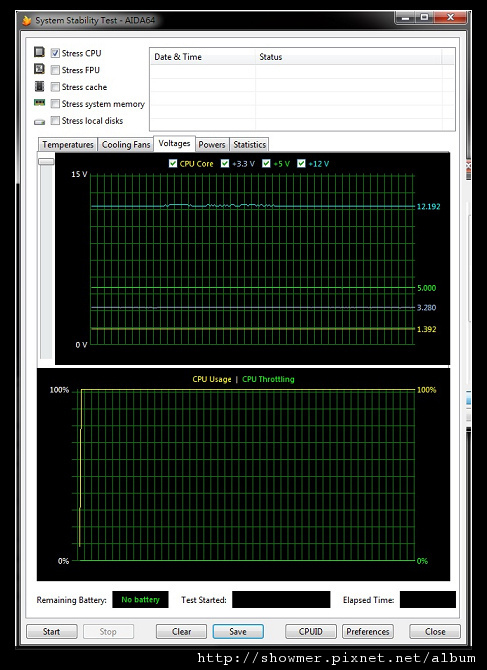Enable the Stress cache checkbox
The image size is (487, 670).
[x=55, y=87]
